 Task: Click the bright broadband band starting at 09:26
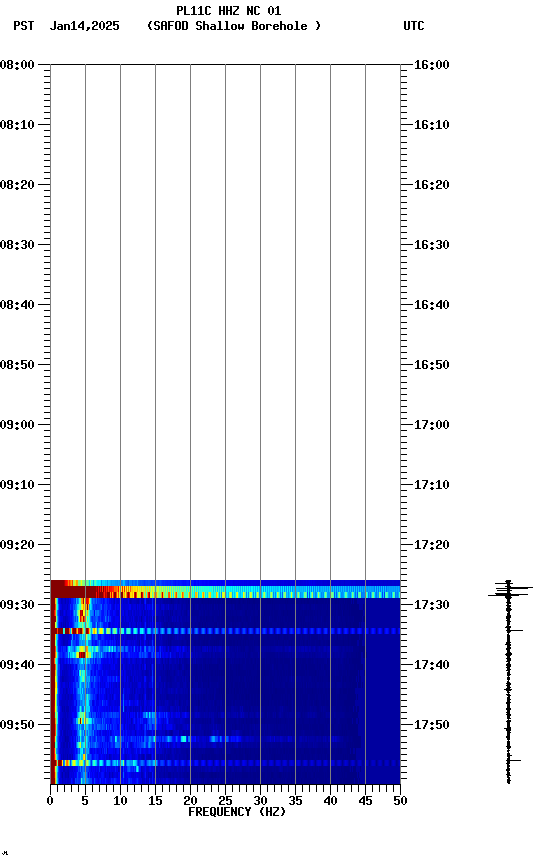225,589
